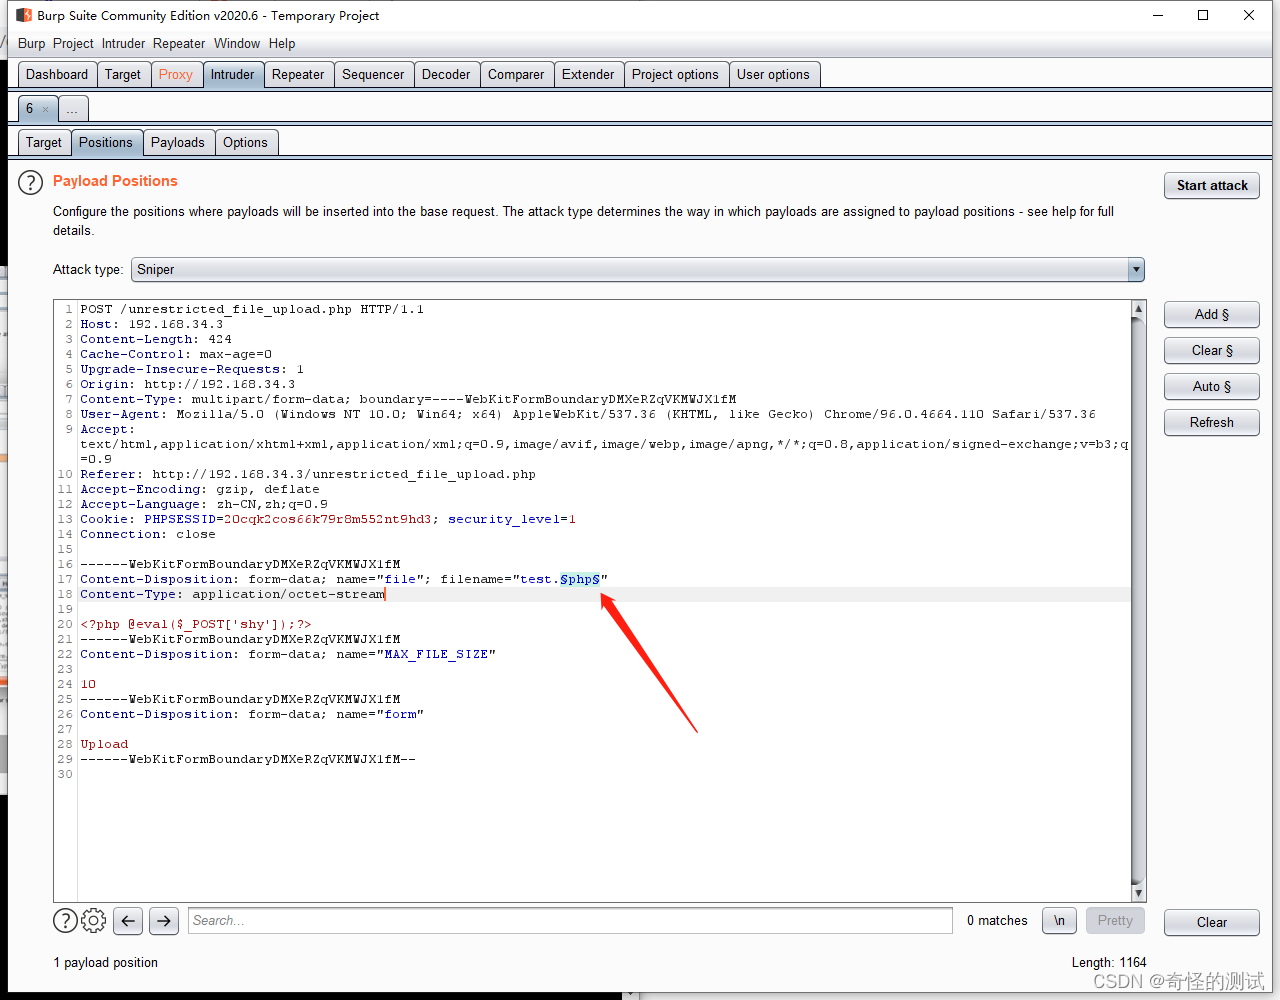1280x1000 pixels.
Task: Click the Start attack button
Action: coord(1212,186)
